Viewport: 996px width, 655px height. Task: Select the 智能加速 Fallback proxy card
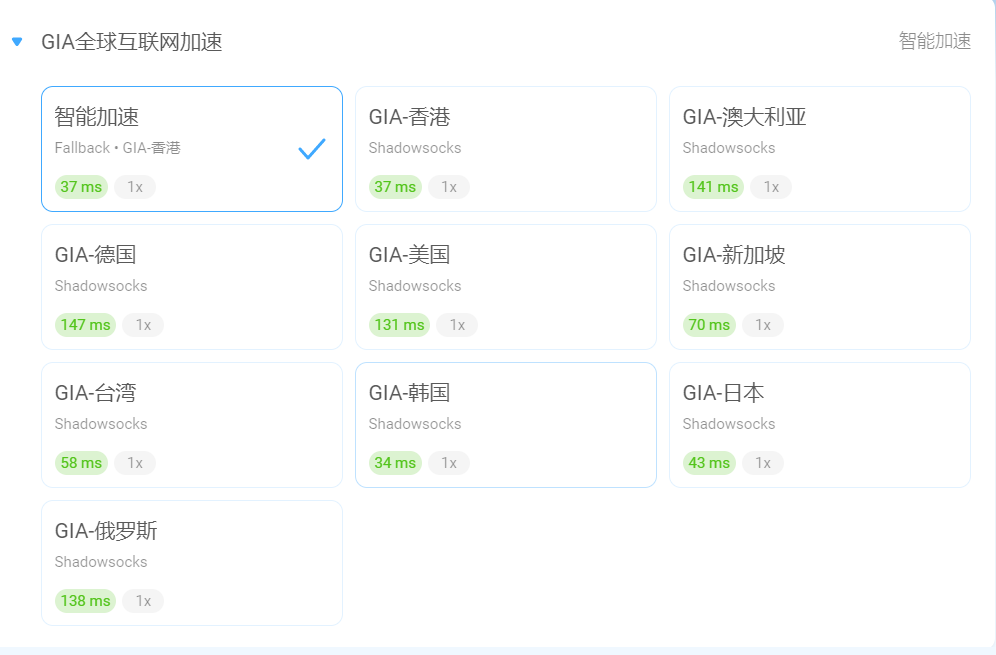click(192, 149)
